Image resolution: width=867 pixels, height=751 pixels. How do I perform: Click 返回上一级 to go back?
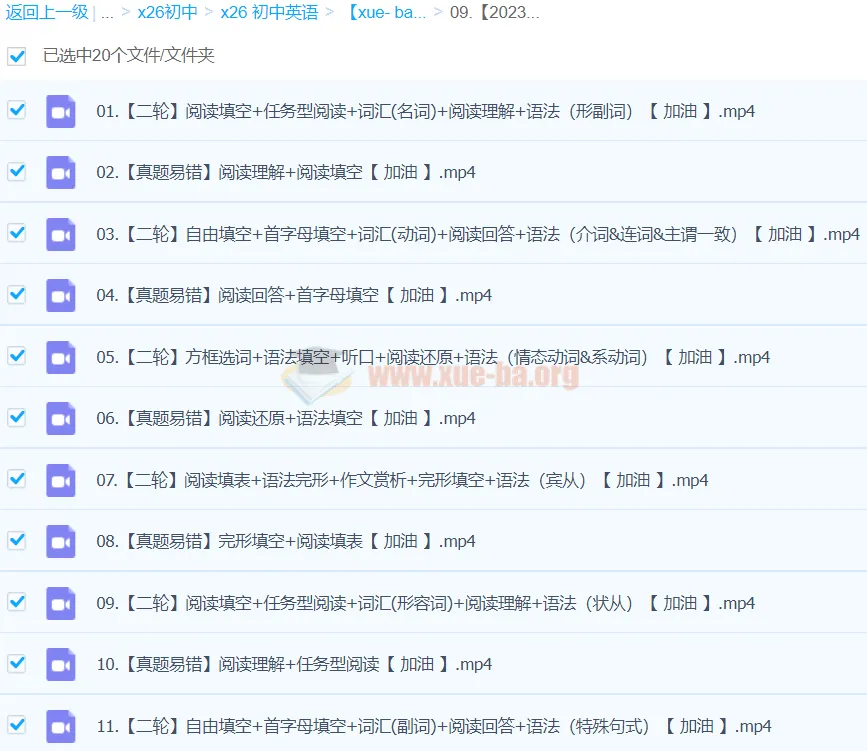pyautogui.click(x=46, y=13)
